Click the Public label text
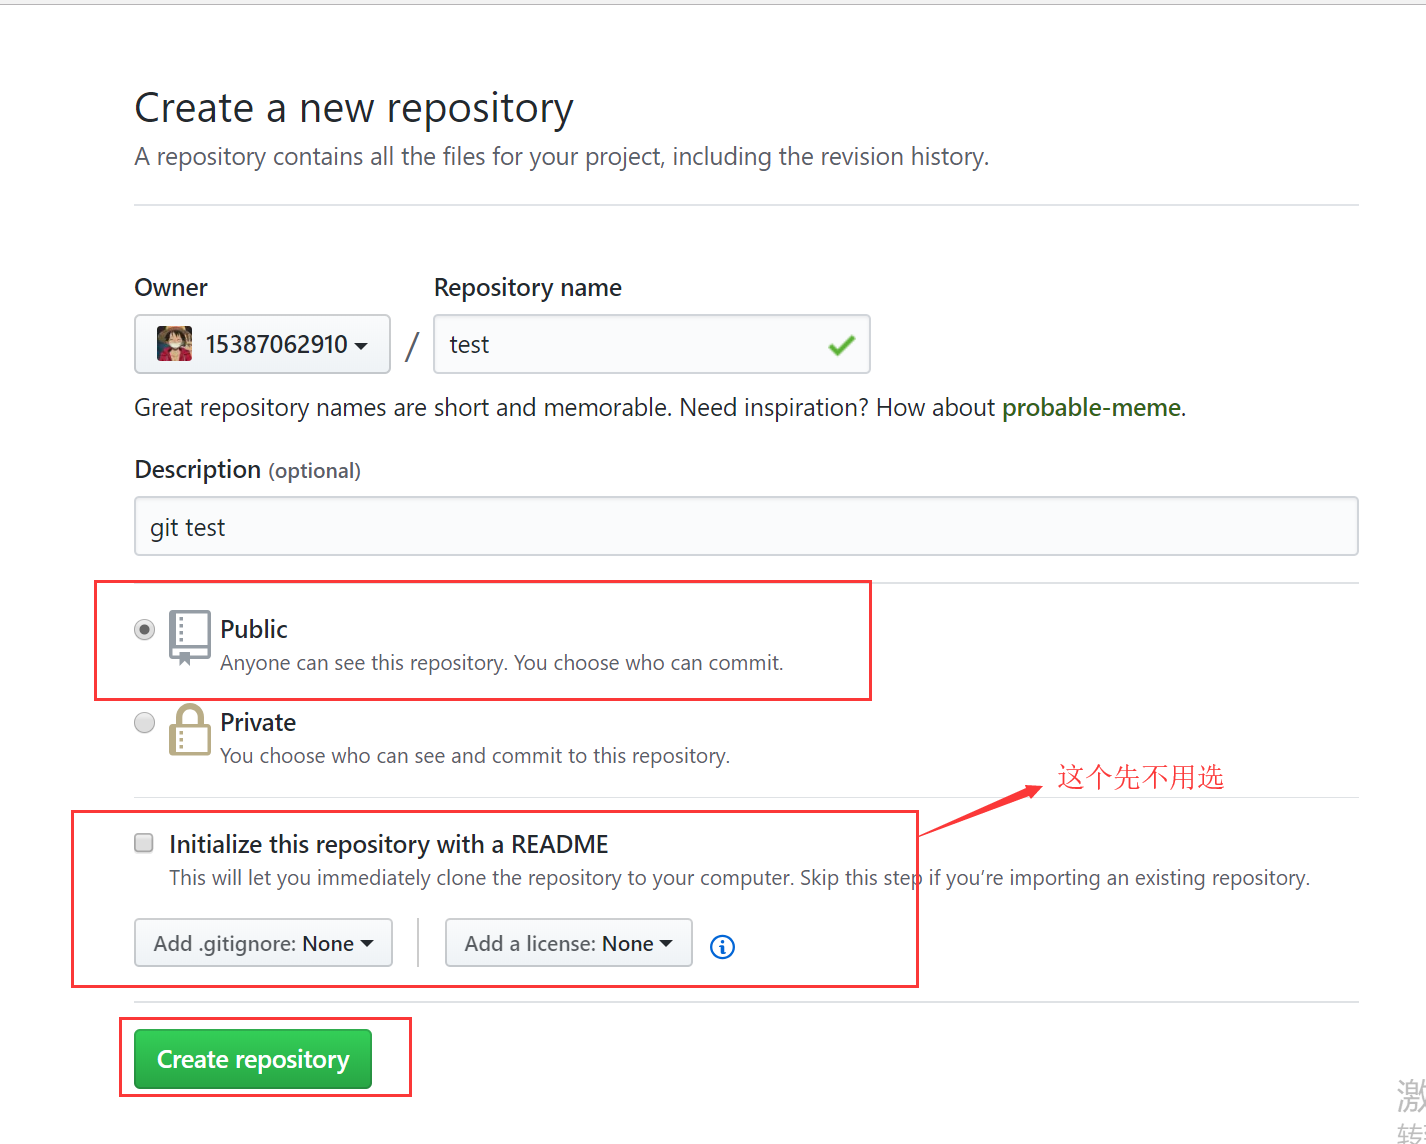The width and height of the screenshot is (1426, 1144). click(254, 629)
